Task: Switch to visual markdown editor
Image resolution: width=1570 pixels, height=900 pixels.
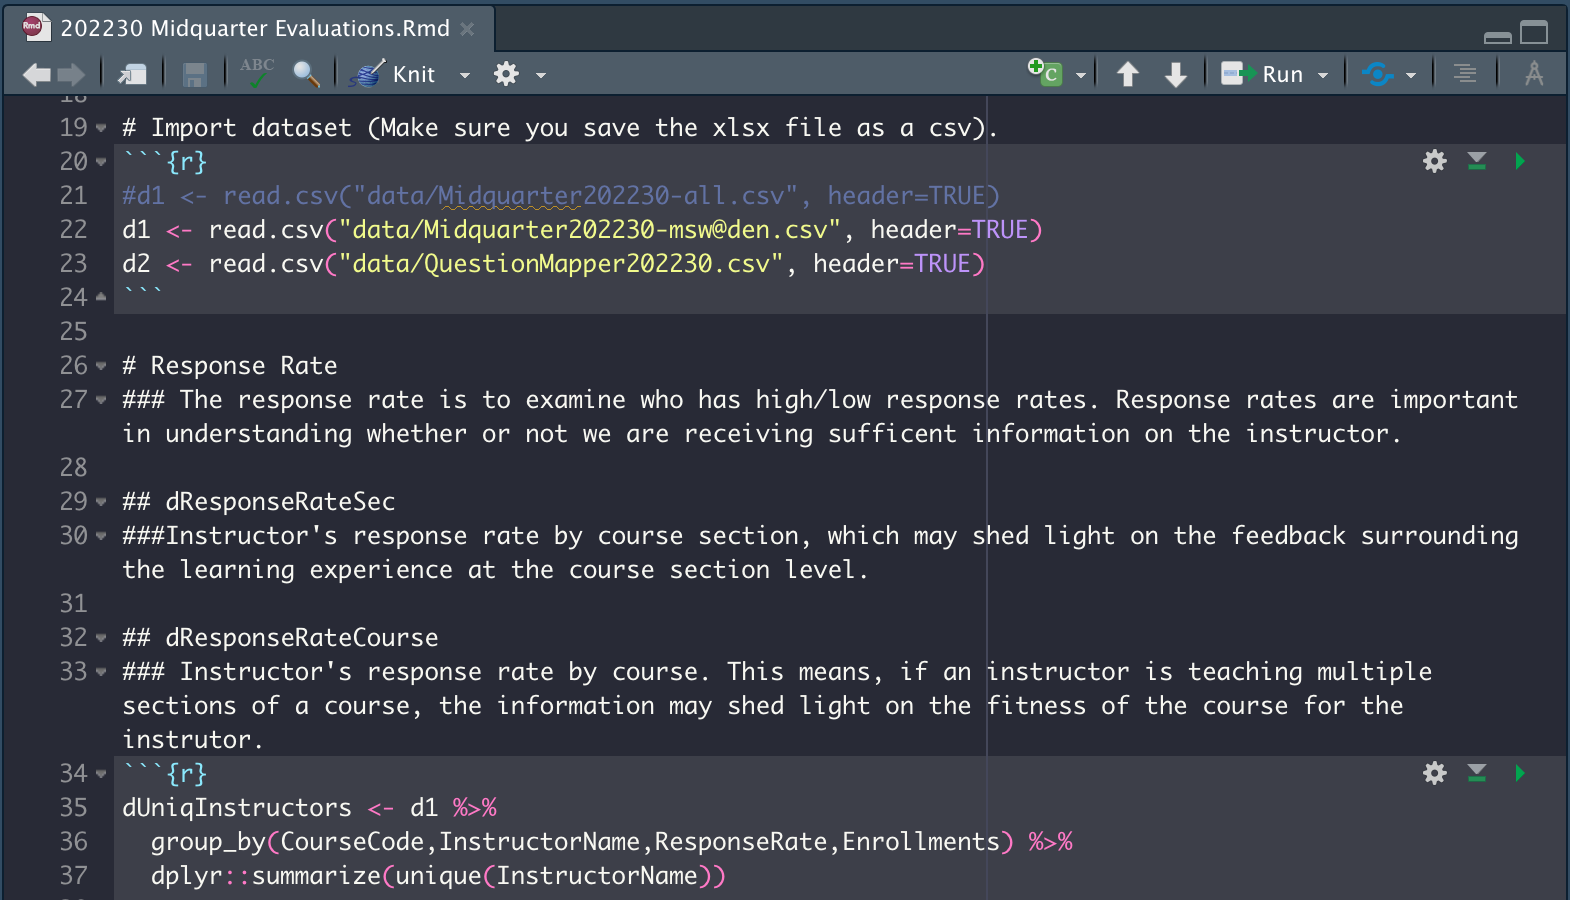Action: pos(1534,74)
